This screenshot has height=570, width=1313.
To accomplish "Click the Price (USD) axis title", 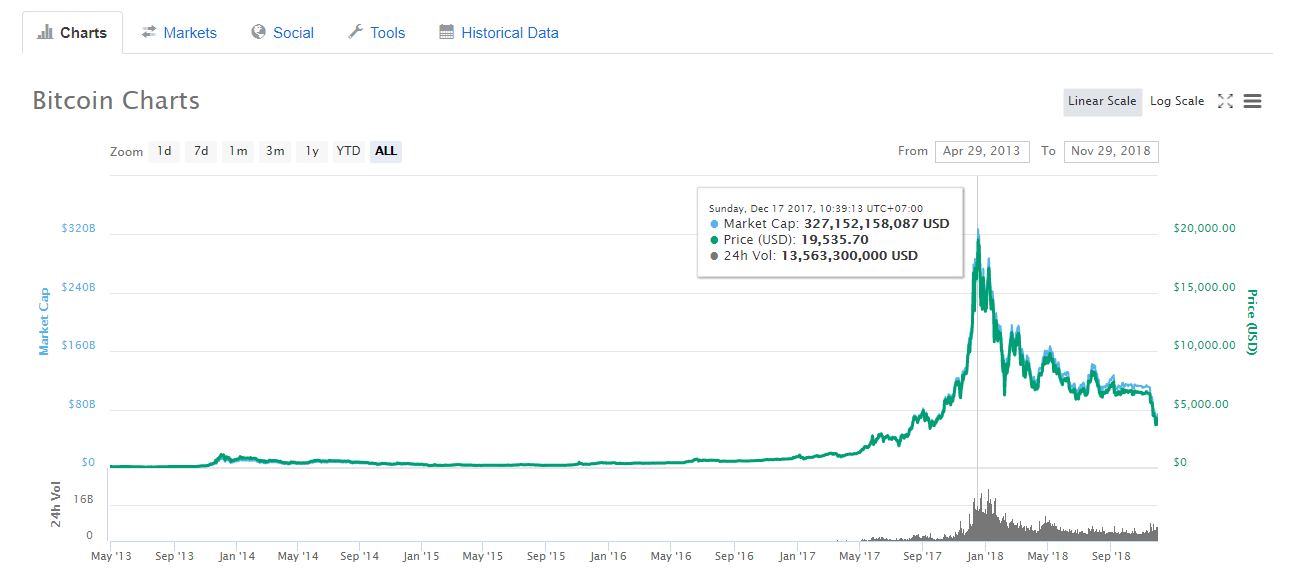I will click(1251, 321).
